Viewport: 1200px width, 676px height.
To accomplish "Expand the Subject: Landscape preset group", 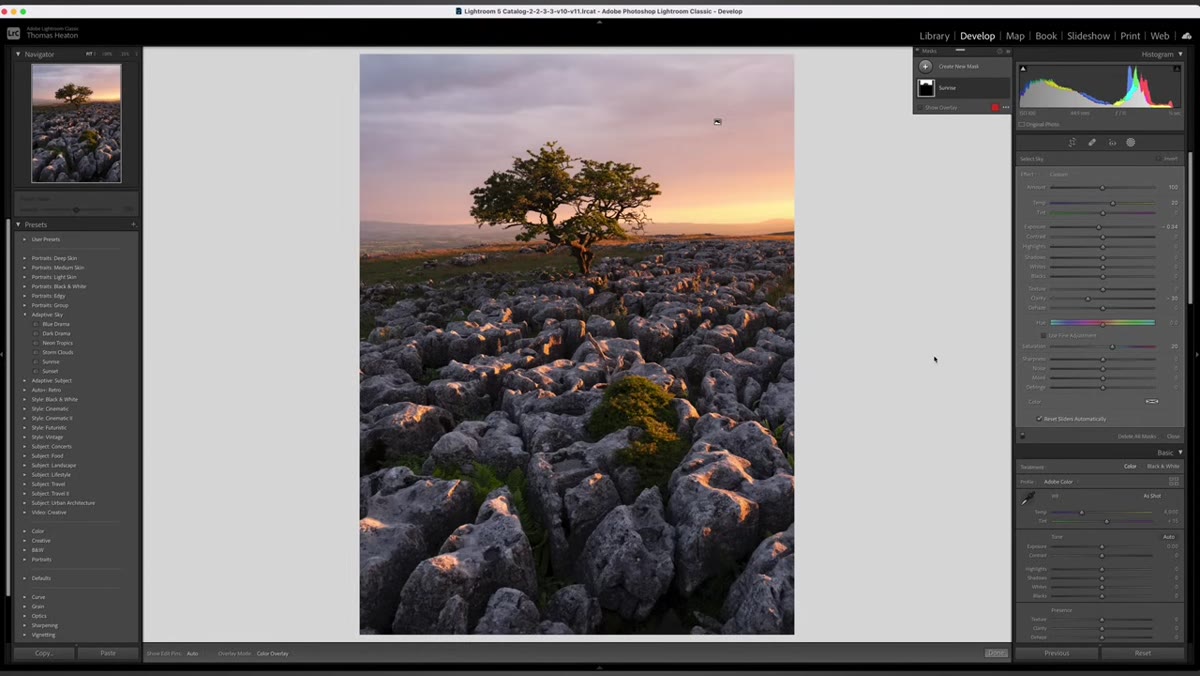I will click(x=25, y=465).
